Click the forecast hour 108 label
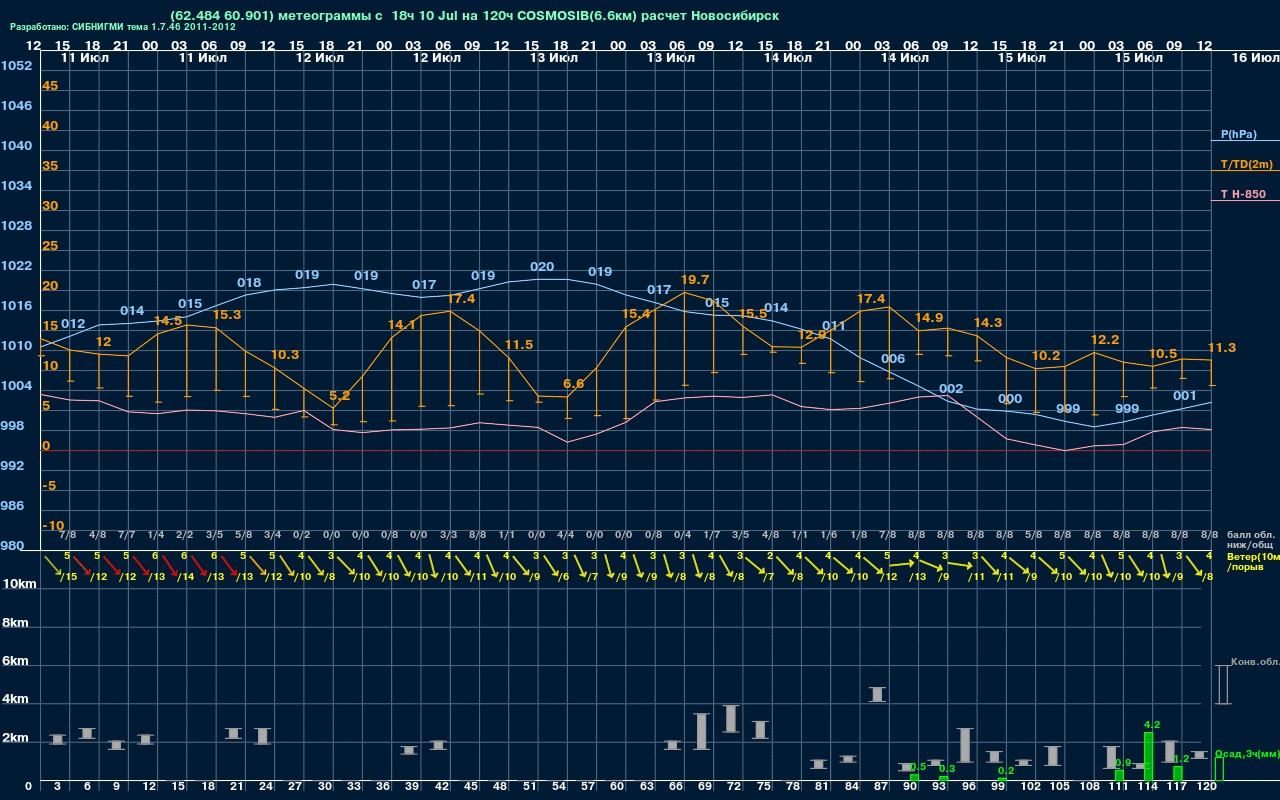The image size is (1280, 800). pos(1088,788)
